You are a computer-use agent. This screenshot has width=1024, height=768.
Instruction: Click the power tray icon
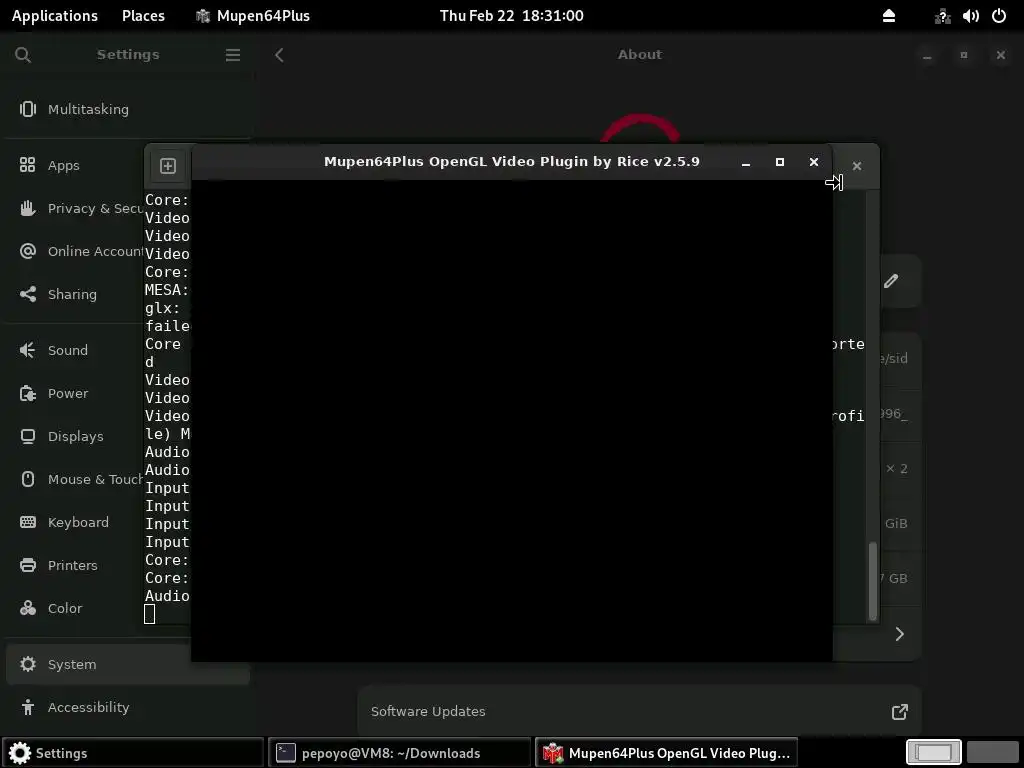(999, 16)
